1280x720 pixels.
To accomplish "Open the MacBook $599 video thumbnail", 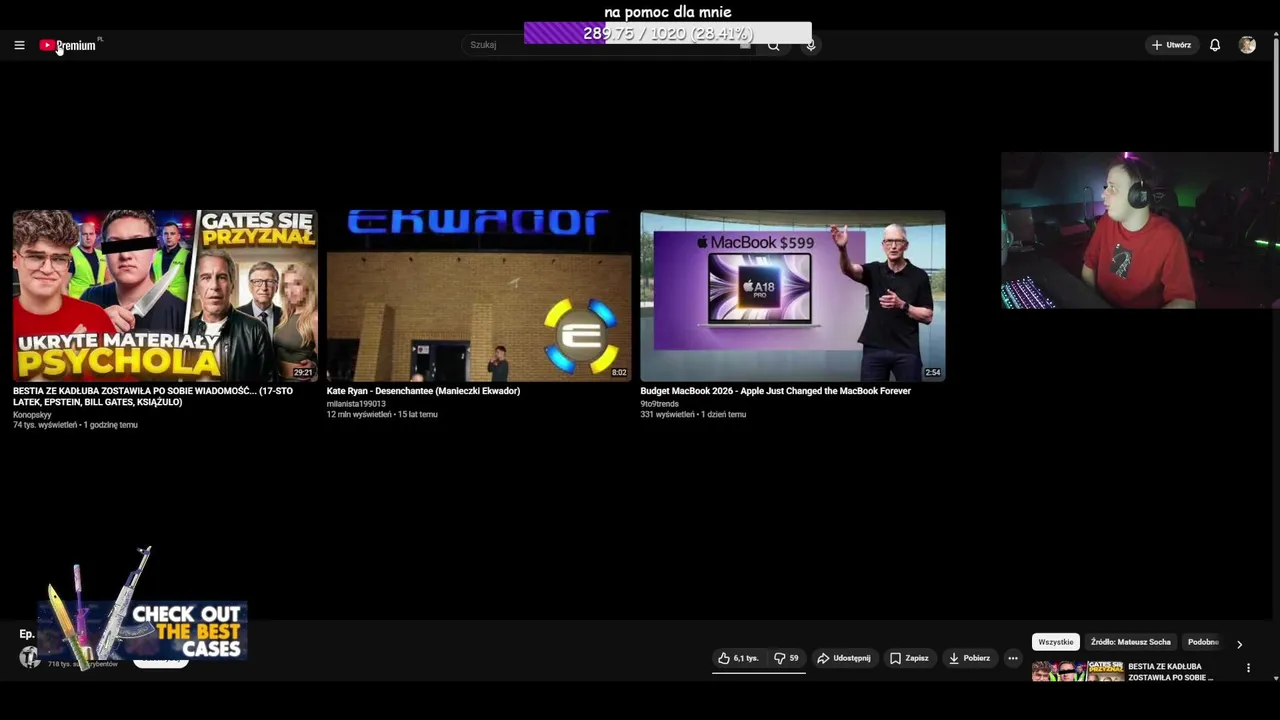I will pyautogui.click(x=793, y=295).
